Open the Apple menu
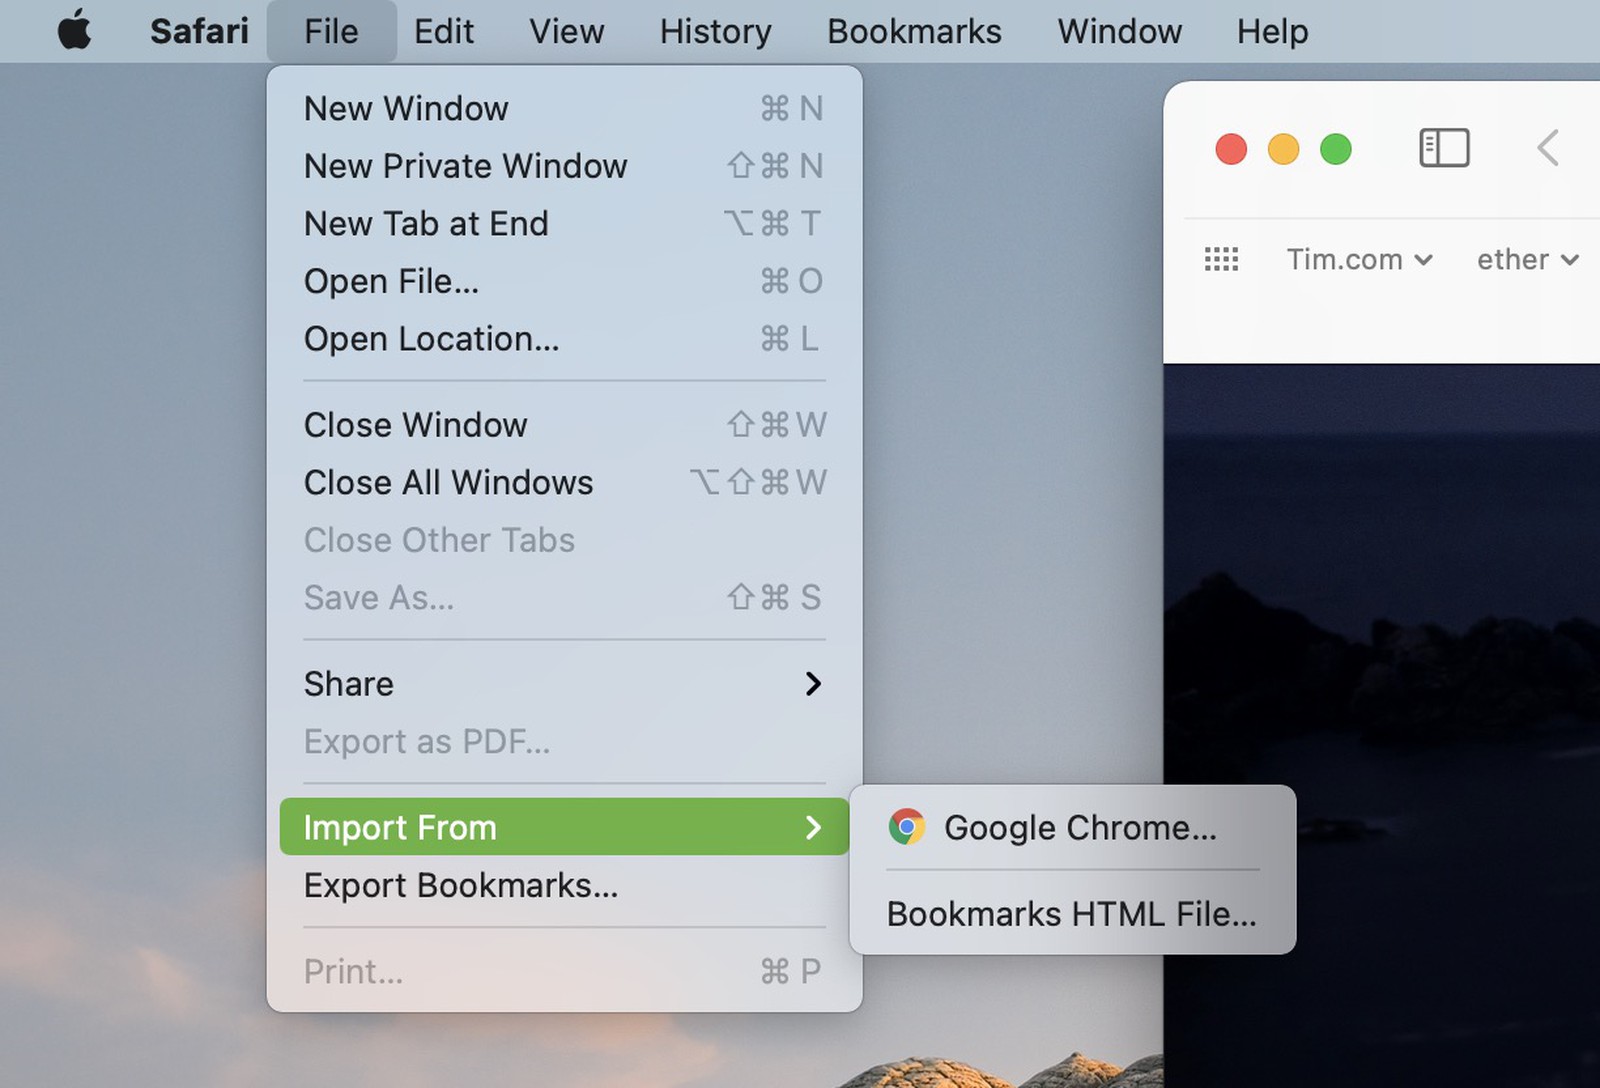1600x1088 pixels. (x=75, y=31)
